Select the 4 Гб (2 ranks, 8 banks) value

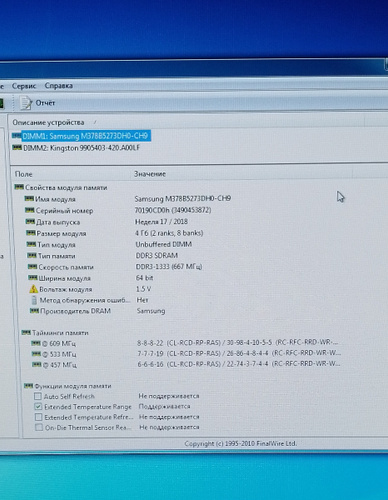[169, 233]
